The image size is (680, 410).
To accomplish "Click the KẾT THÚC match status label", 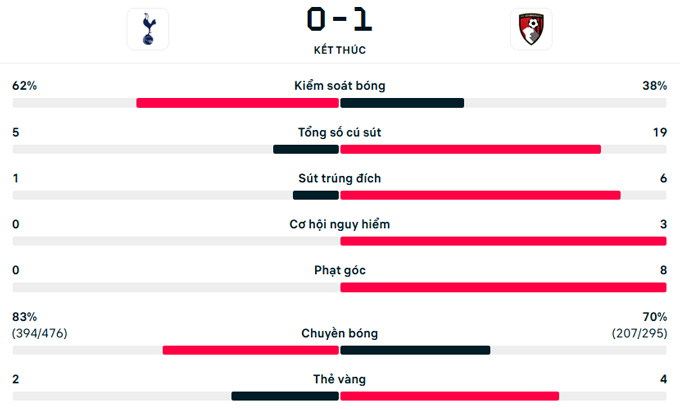I will (339, 49).
